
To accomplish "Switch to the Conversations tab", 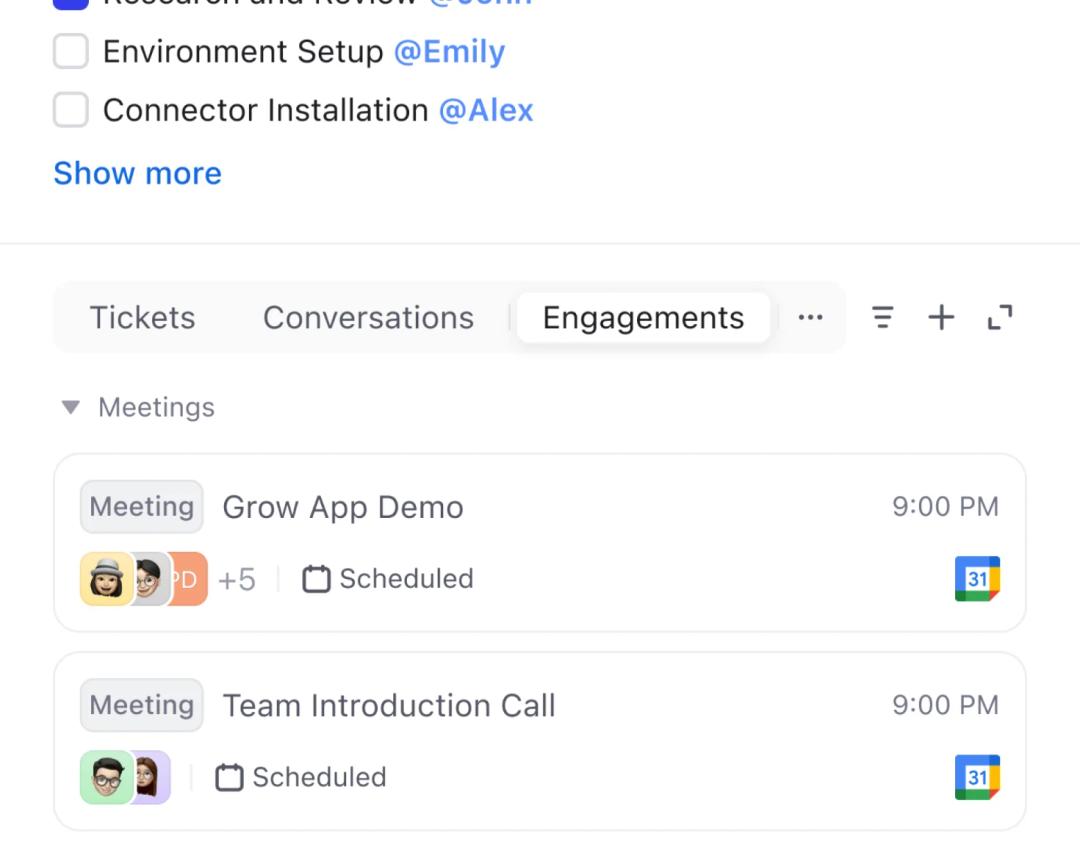I will point(368,318).
